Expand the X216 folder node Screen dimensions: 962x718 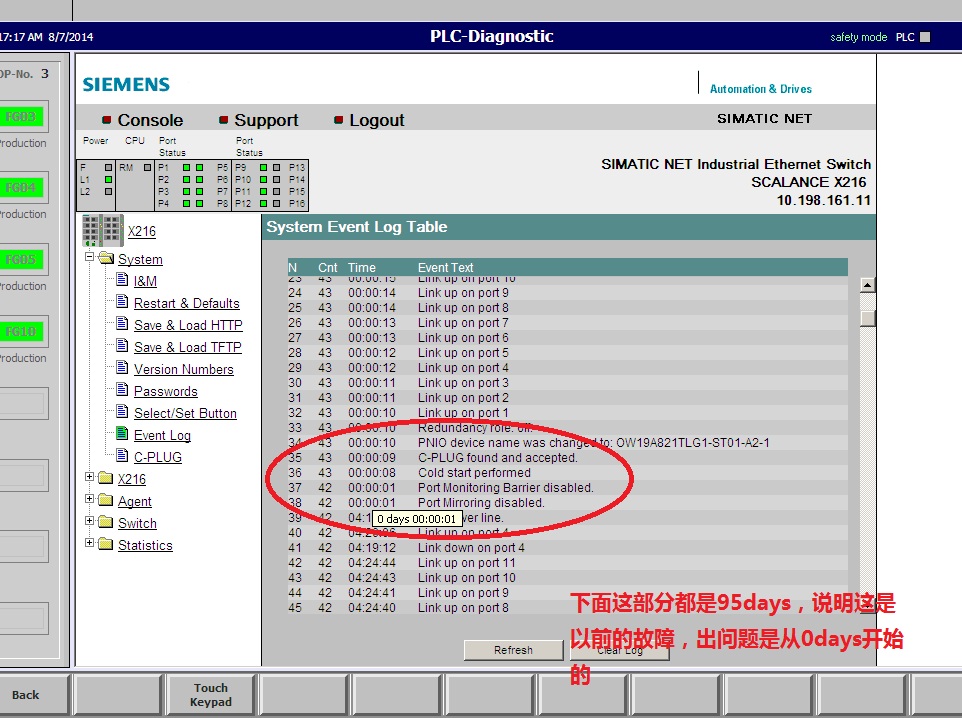pos(90,476)
